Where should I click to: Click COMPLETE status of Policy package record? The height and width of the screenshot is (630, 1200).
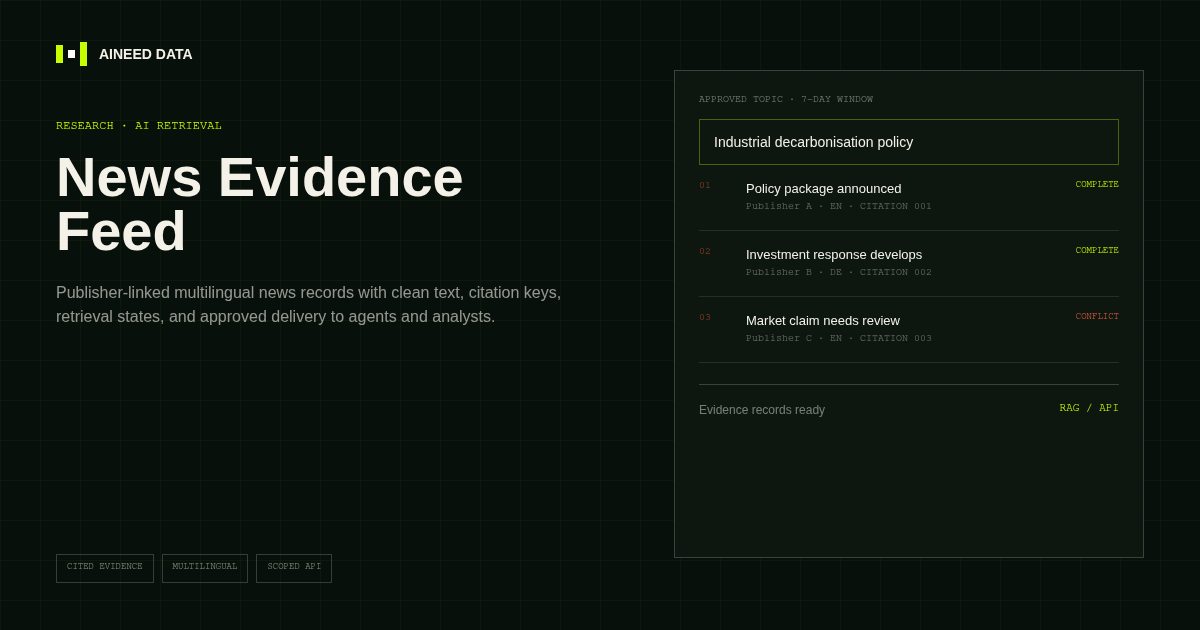coord(1097,185)
